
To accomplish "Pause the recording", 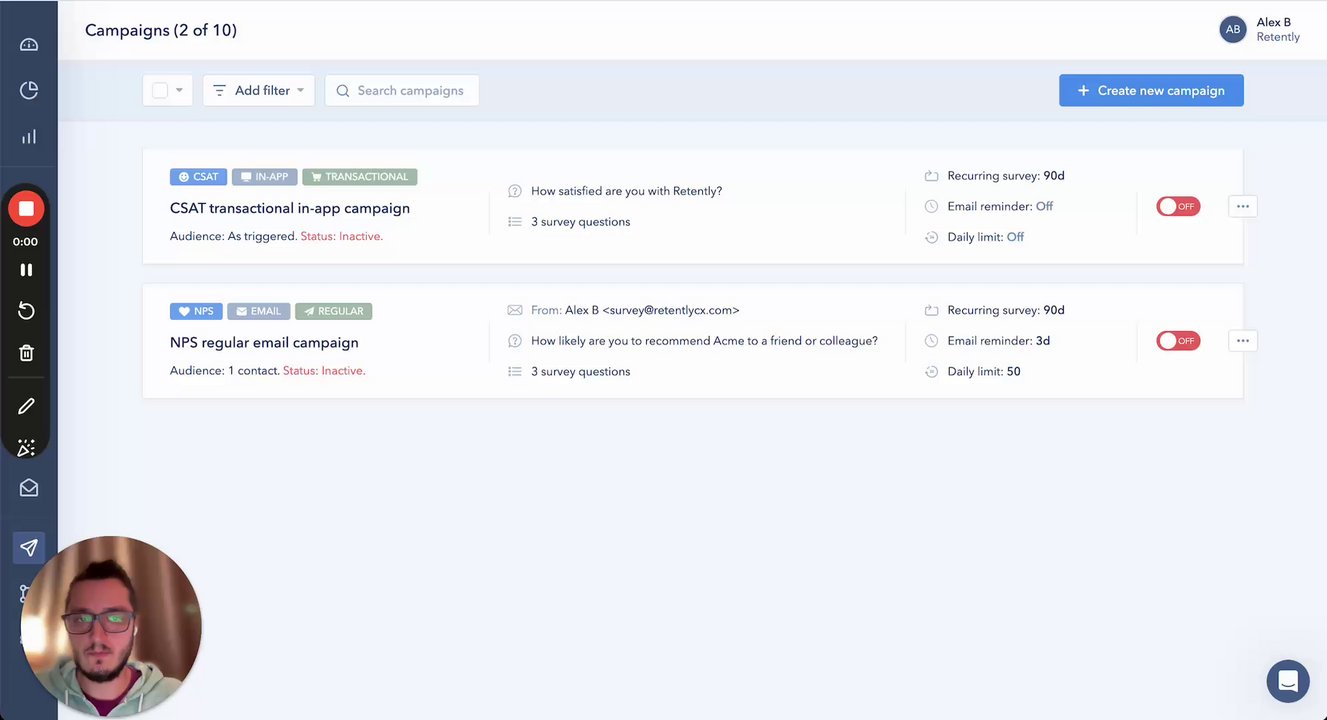I will (x=26, y=270).
